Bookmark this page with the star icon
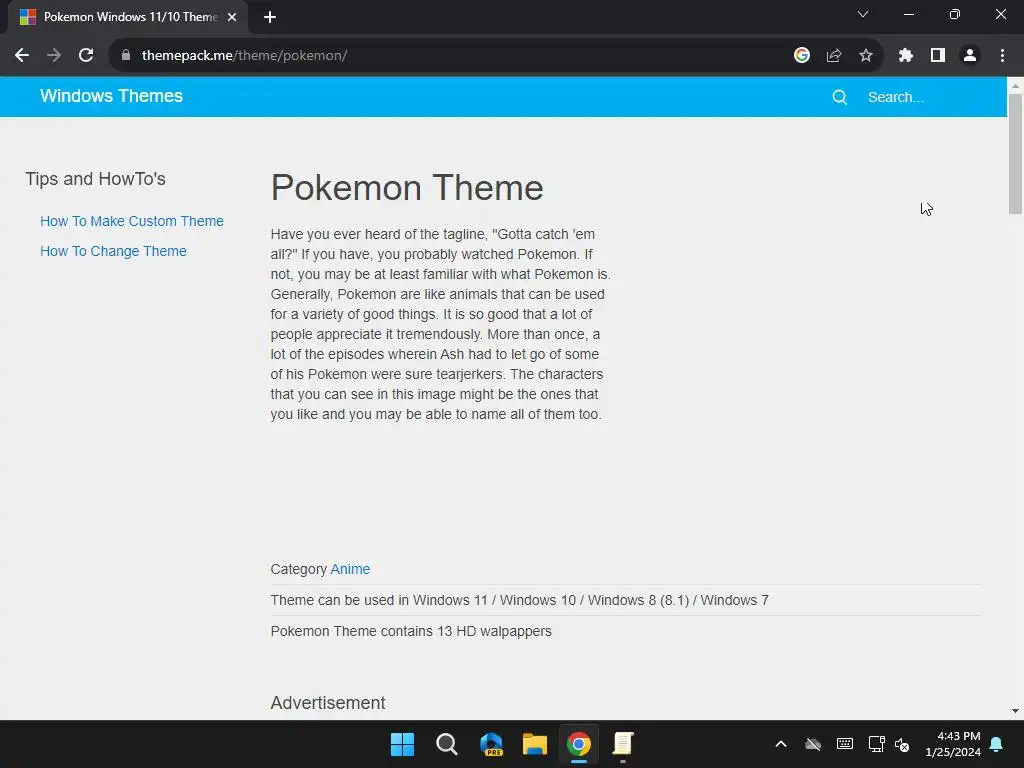Image resolution: width=1024 pixels, height=768 pixels. 866,56
